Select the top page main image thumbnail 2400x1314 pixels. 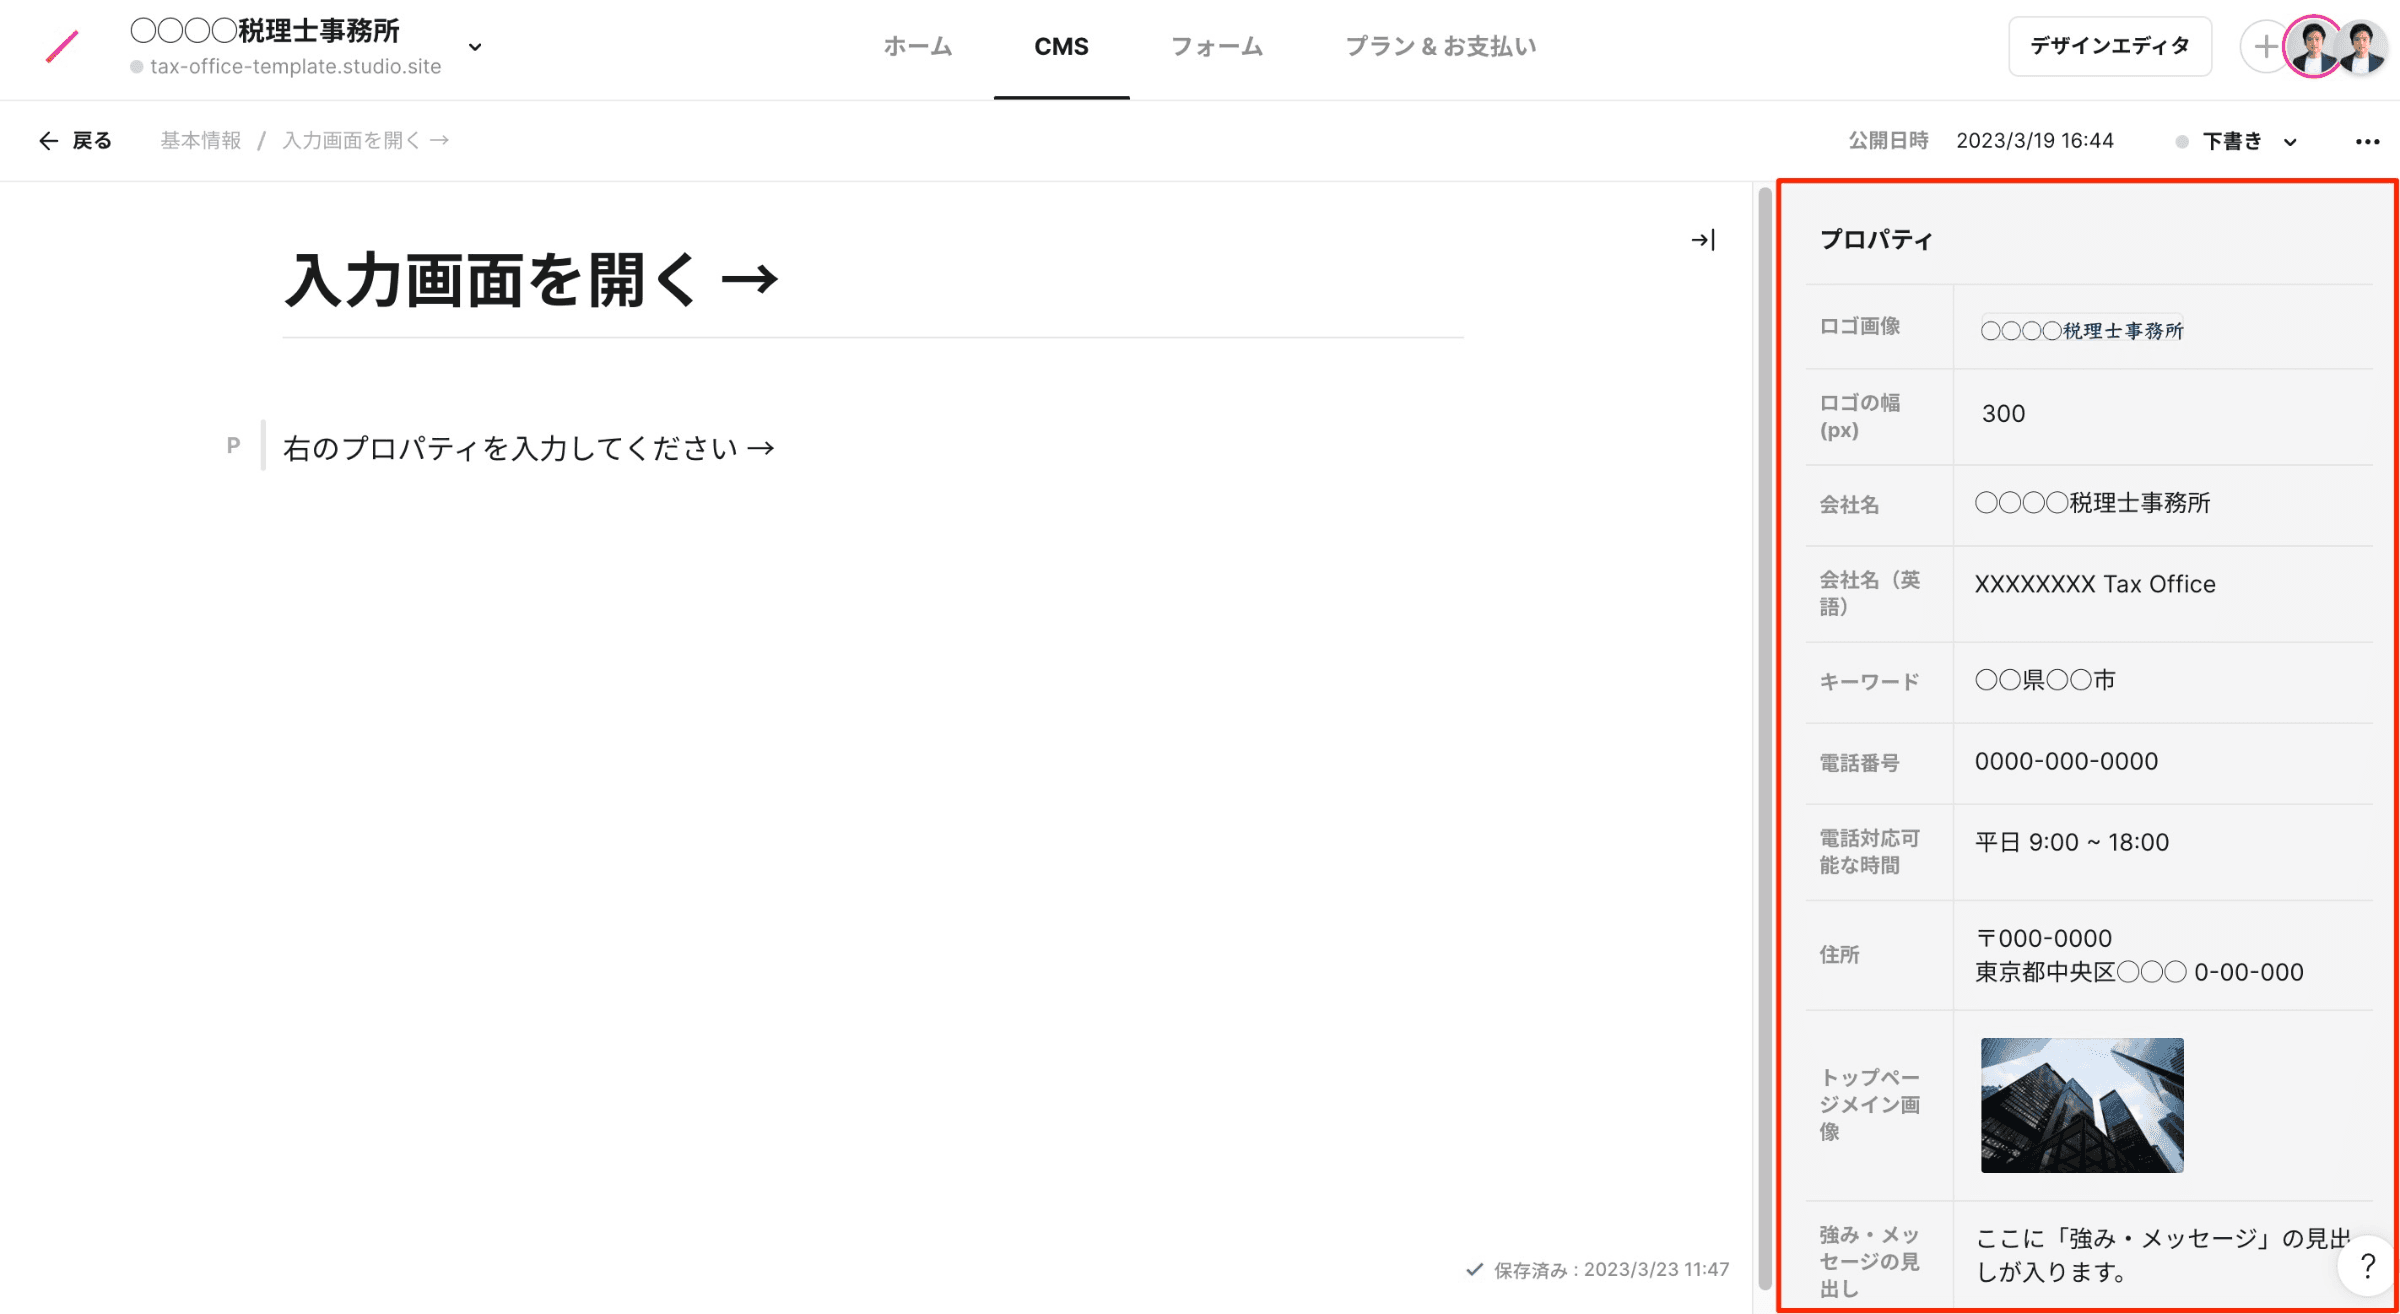coord(2081,1104)
